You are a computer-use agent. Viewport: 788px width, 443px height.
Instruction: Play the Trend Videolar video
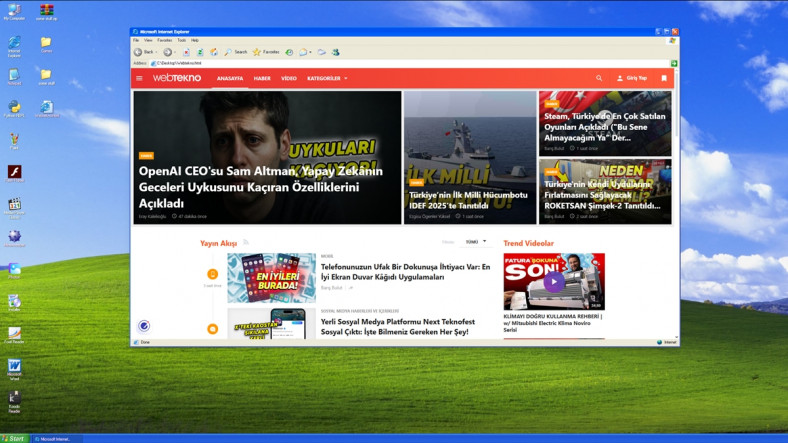click(554, 281)
